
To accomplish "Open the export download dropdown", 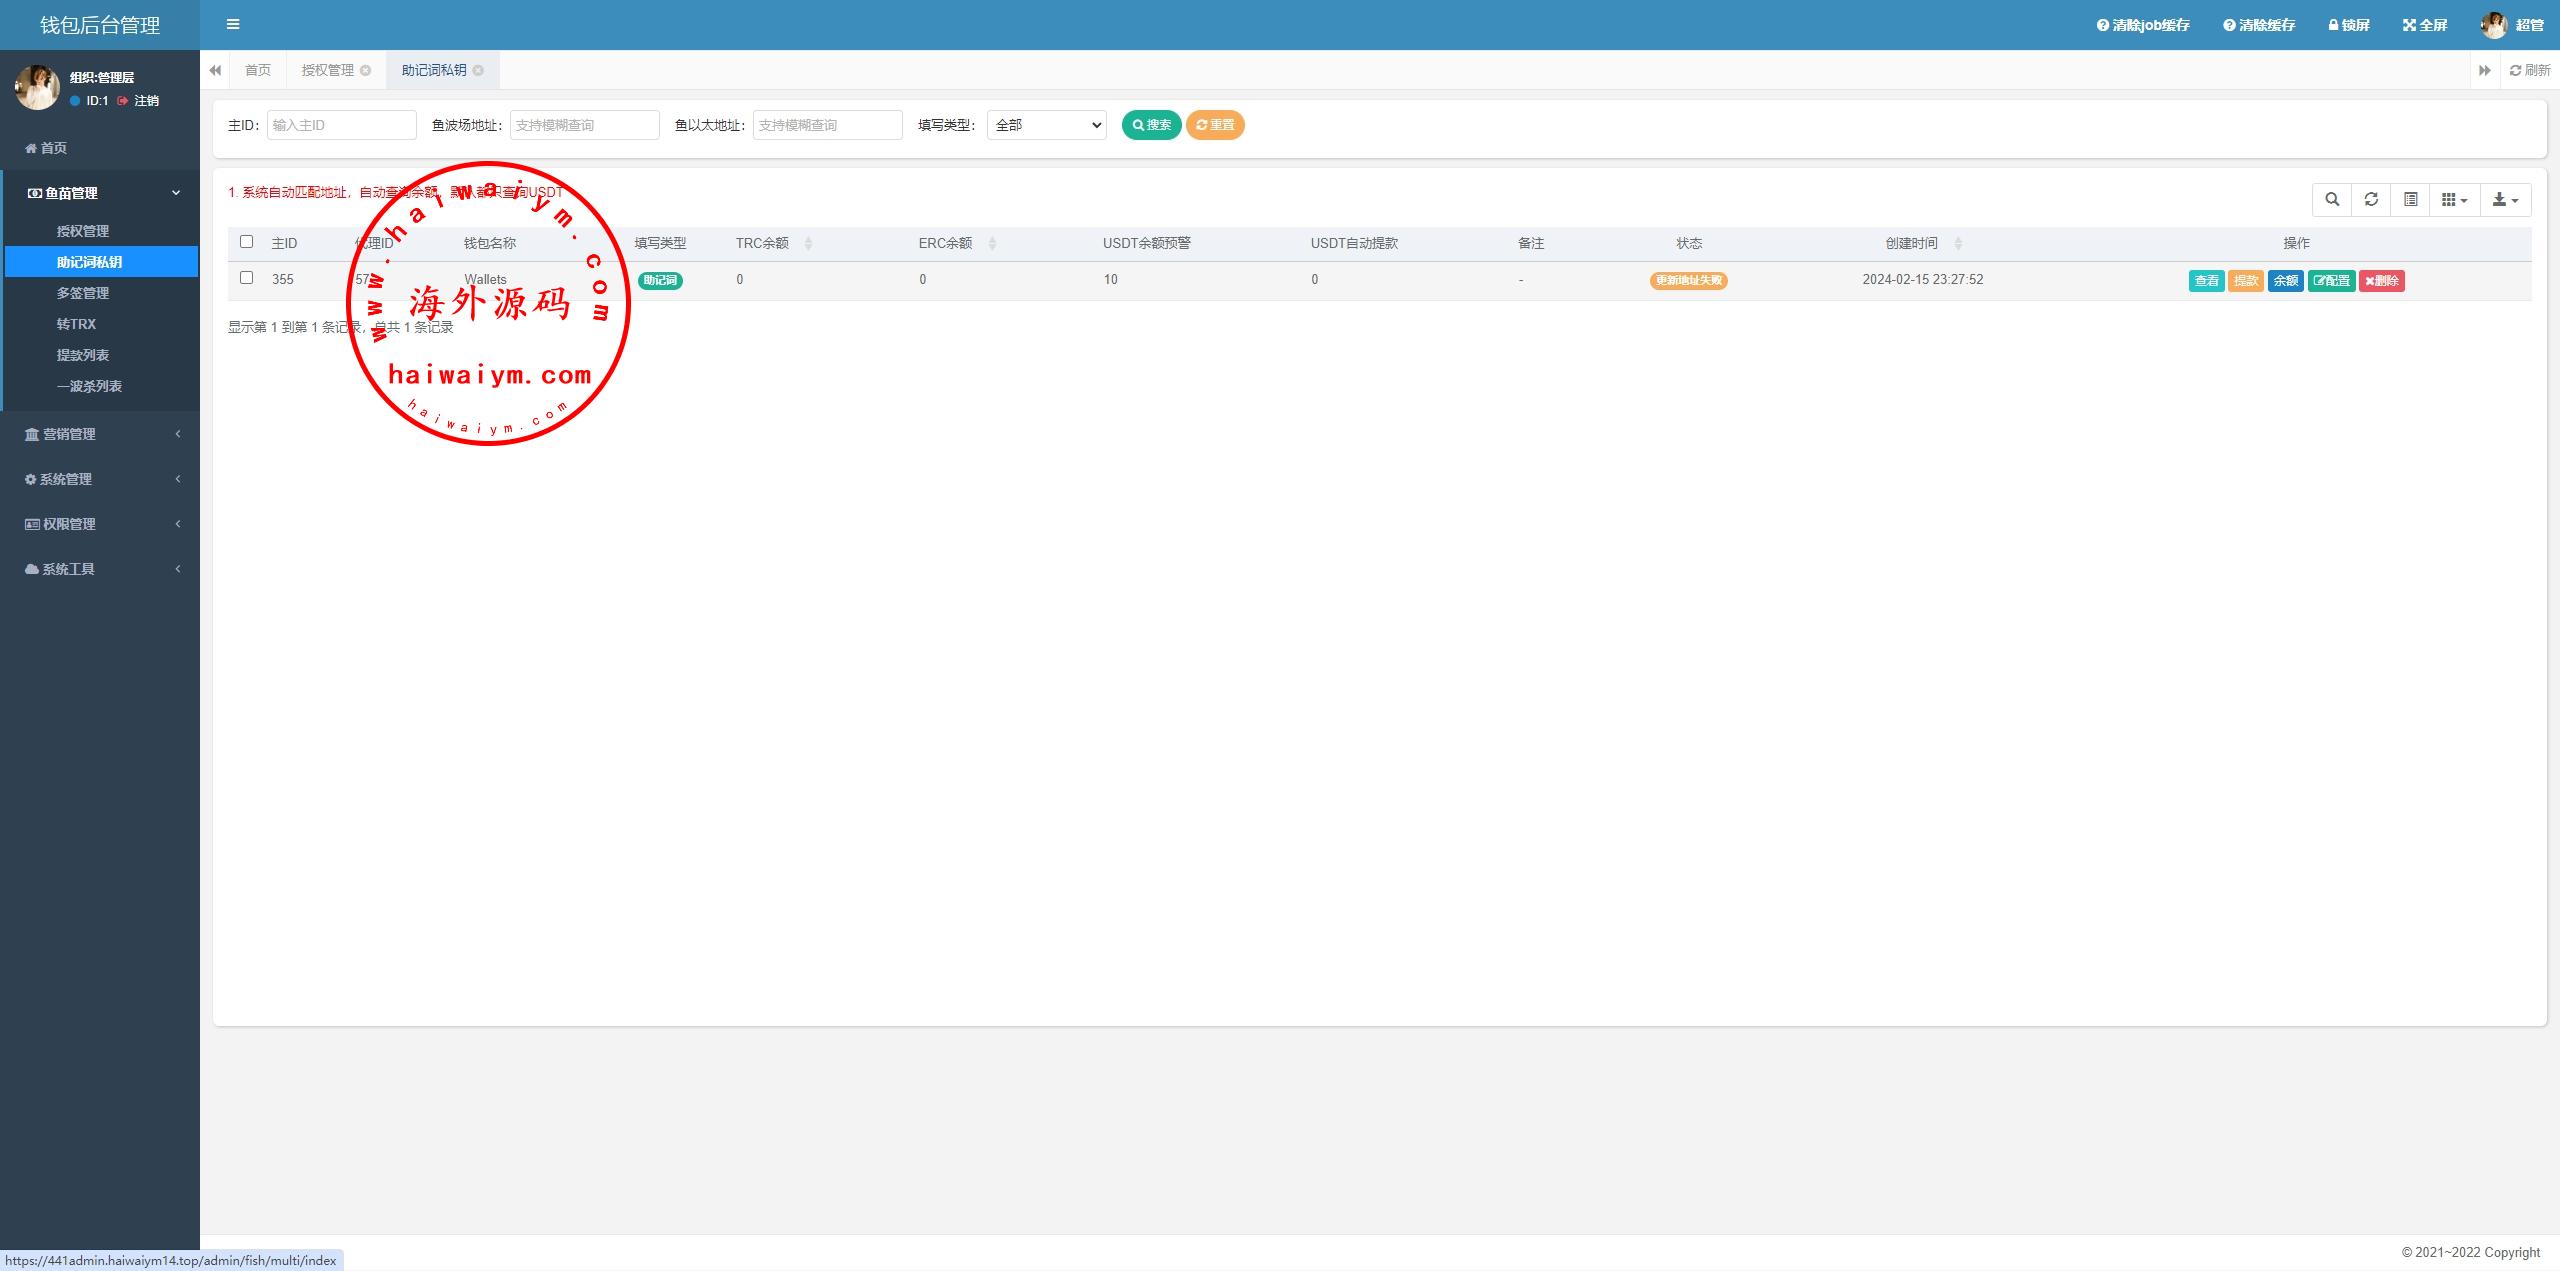I will (x=2505, y=200).
